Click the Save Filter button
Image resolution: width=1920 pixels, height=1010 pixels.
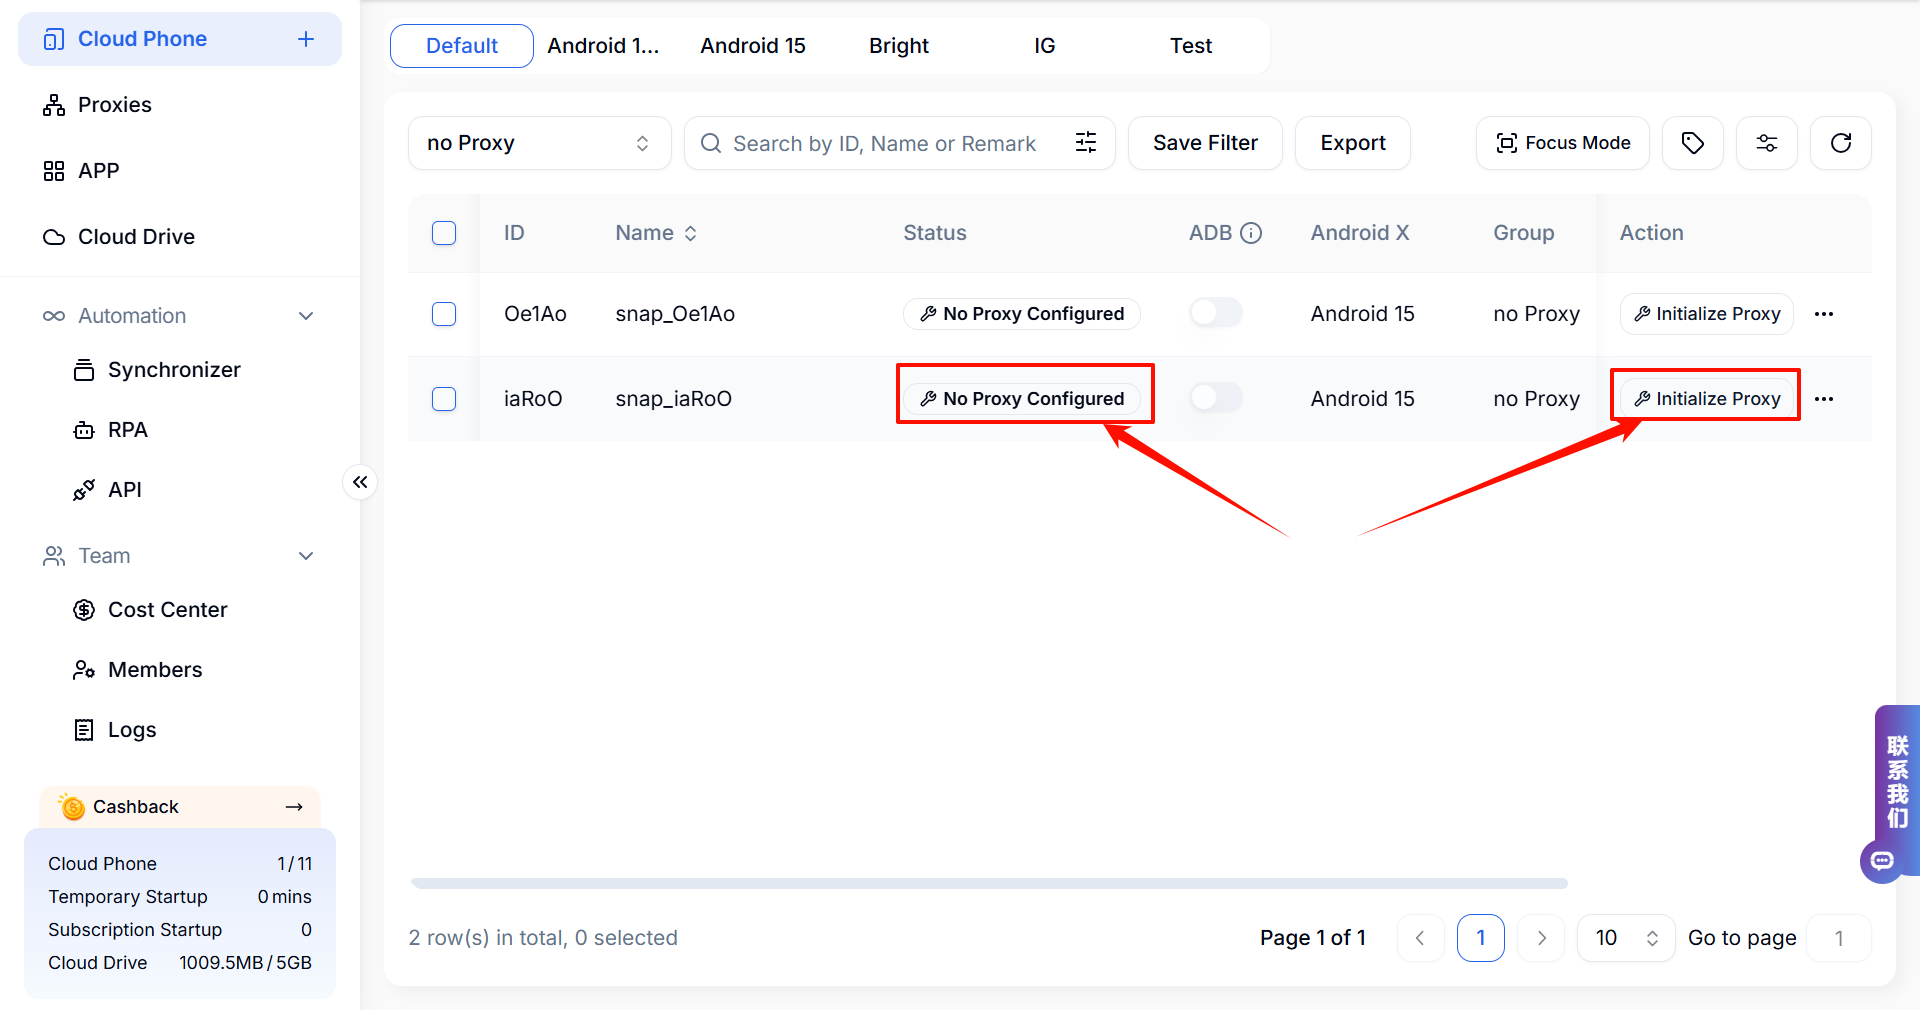click(1204, 143)
